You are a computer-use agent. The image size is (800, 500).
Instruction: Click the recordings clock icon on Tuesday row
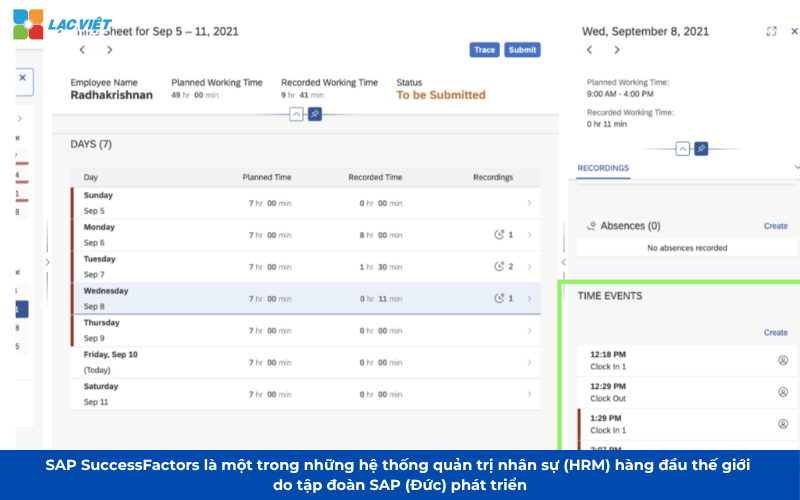pyautogui.click(x=498, y=267)
